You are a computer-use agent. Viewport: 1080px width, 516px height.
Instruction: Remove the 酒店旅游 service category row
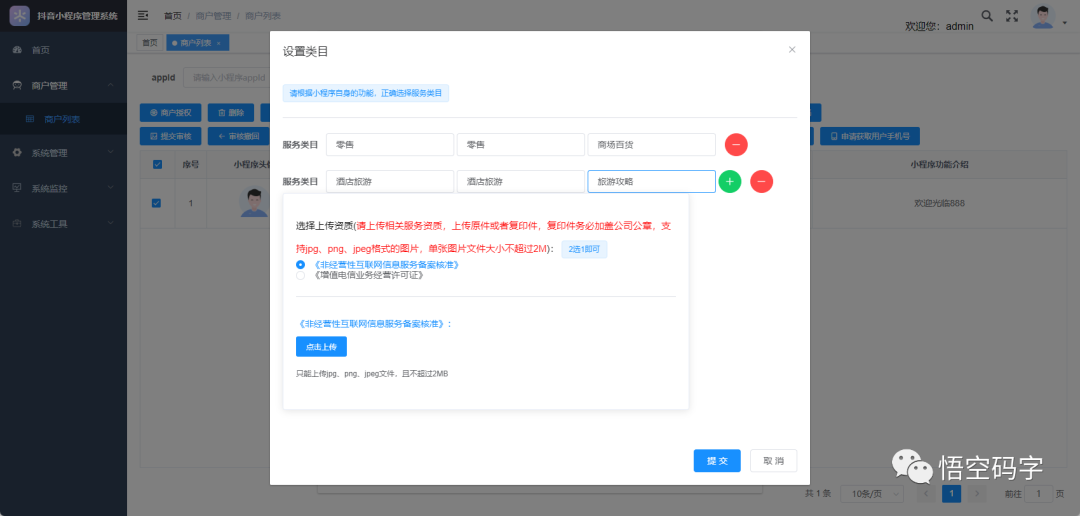click(x=761, y=181)
